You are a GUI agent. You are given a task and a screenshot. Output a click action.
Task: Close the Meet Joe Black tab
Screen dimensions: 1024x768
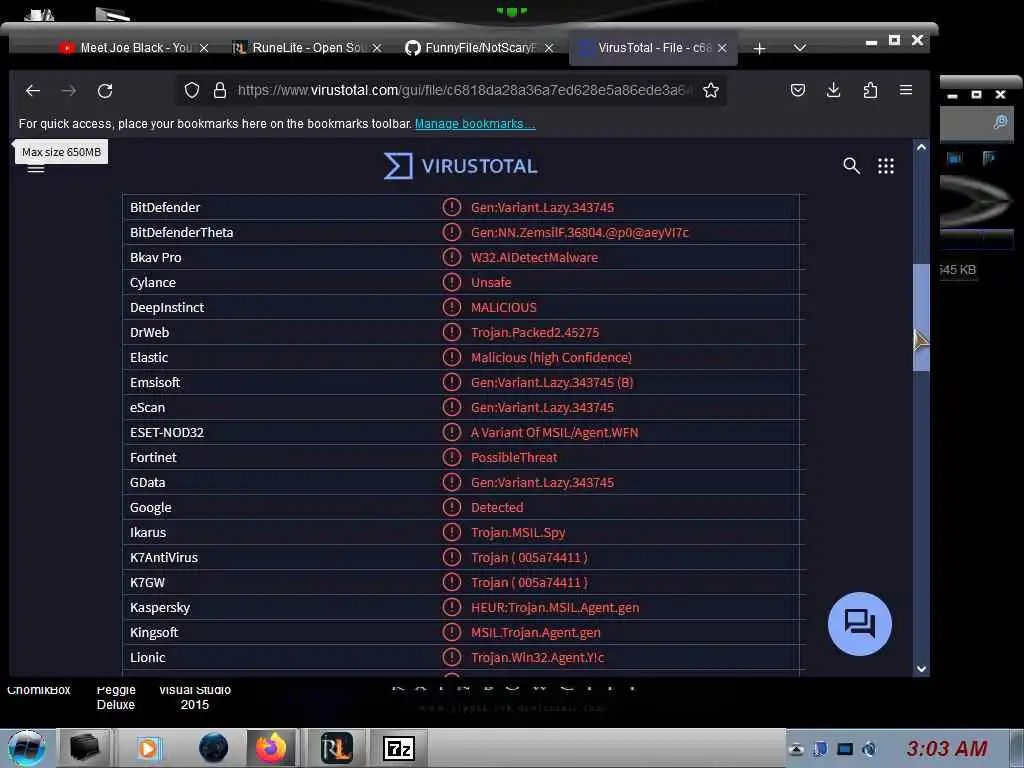pyautogui.click(x=204, y=48)
